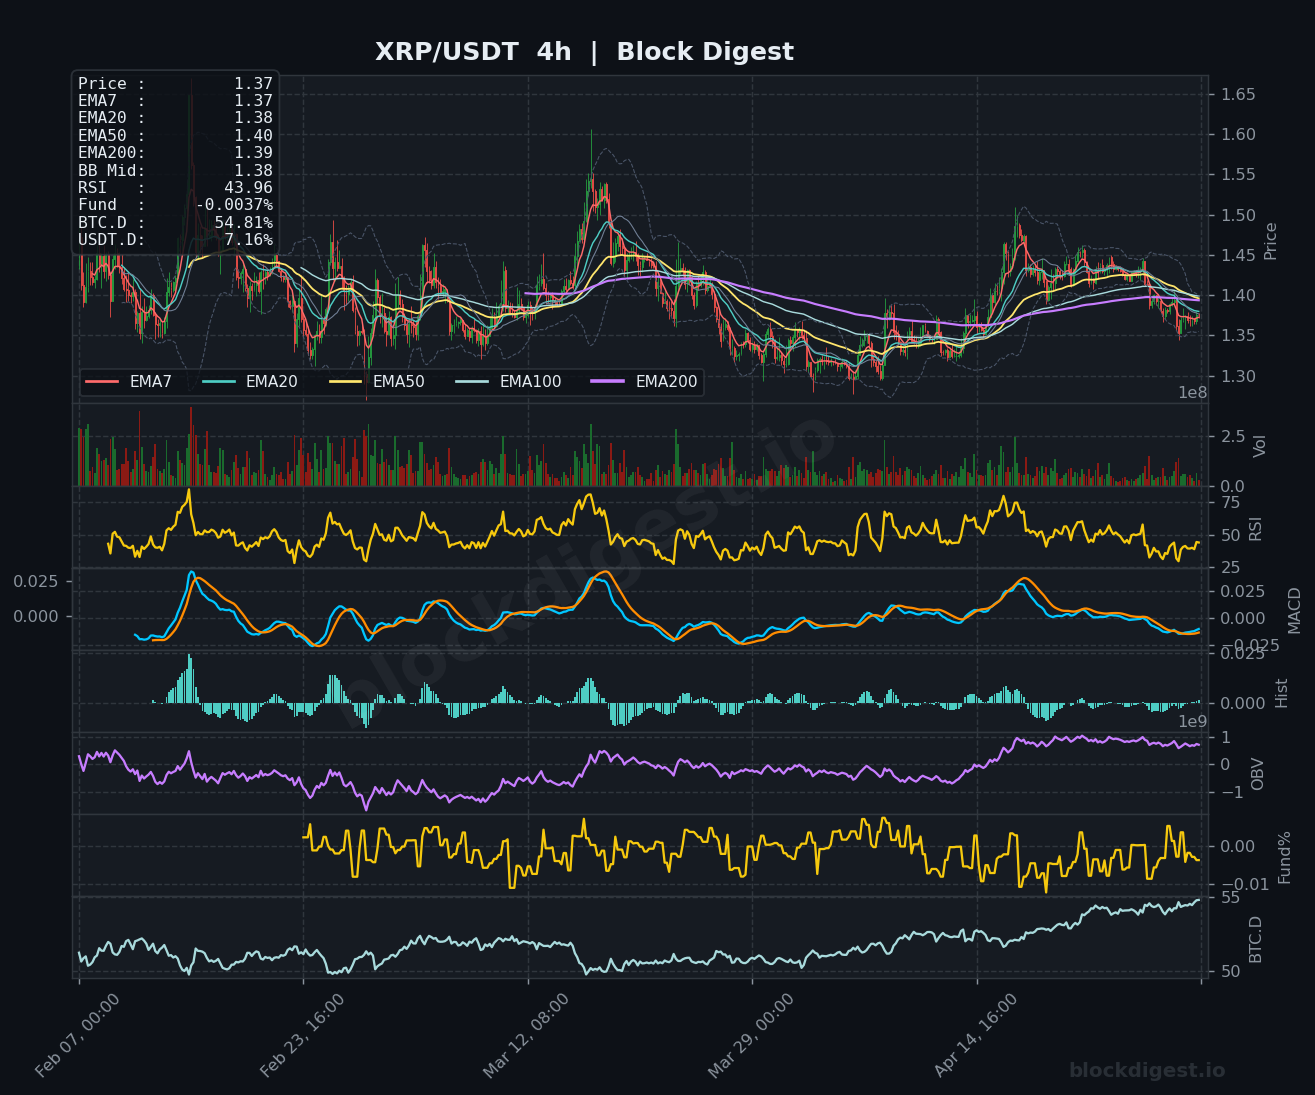Screen dimensions: 1315x1095
Task: Click the 1.50 price tick label
Action: tap(1238, 215)
